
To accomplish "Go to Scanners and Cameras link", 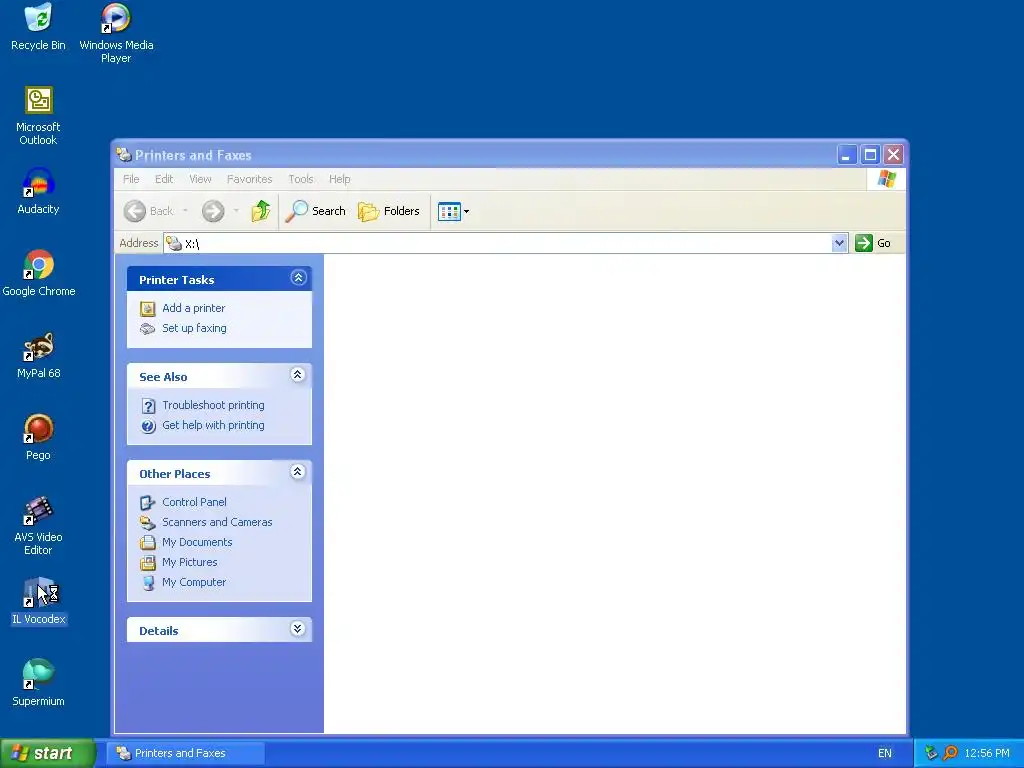I will [x=217, y=522].
